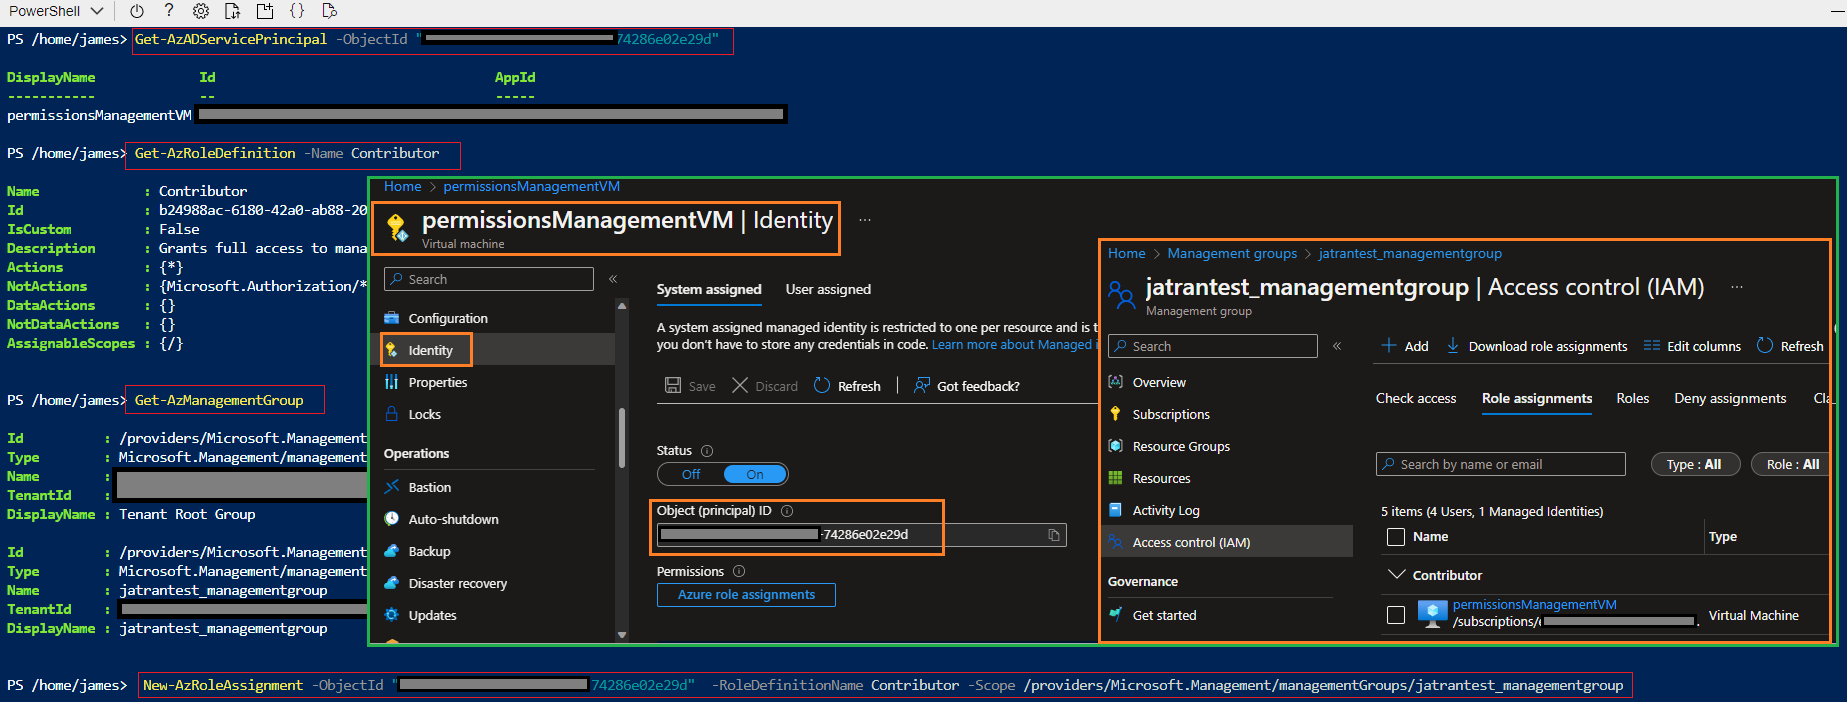Open the ellipsis menu beside VM Identity title
The width and height of the screenshot is (1847, 702).
[x=865, y=220]
